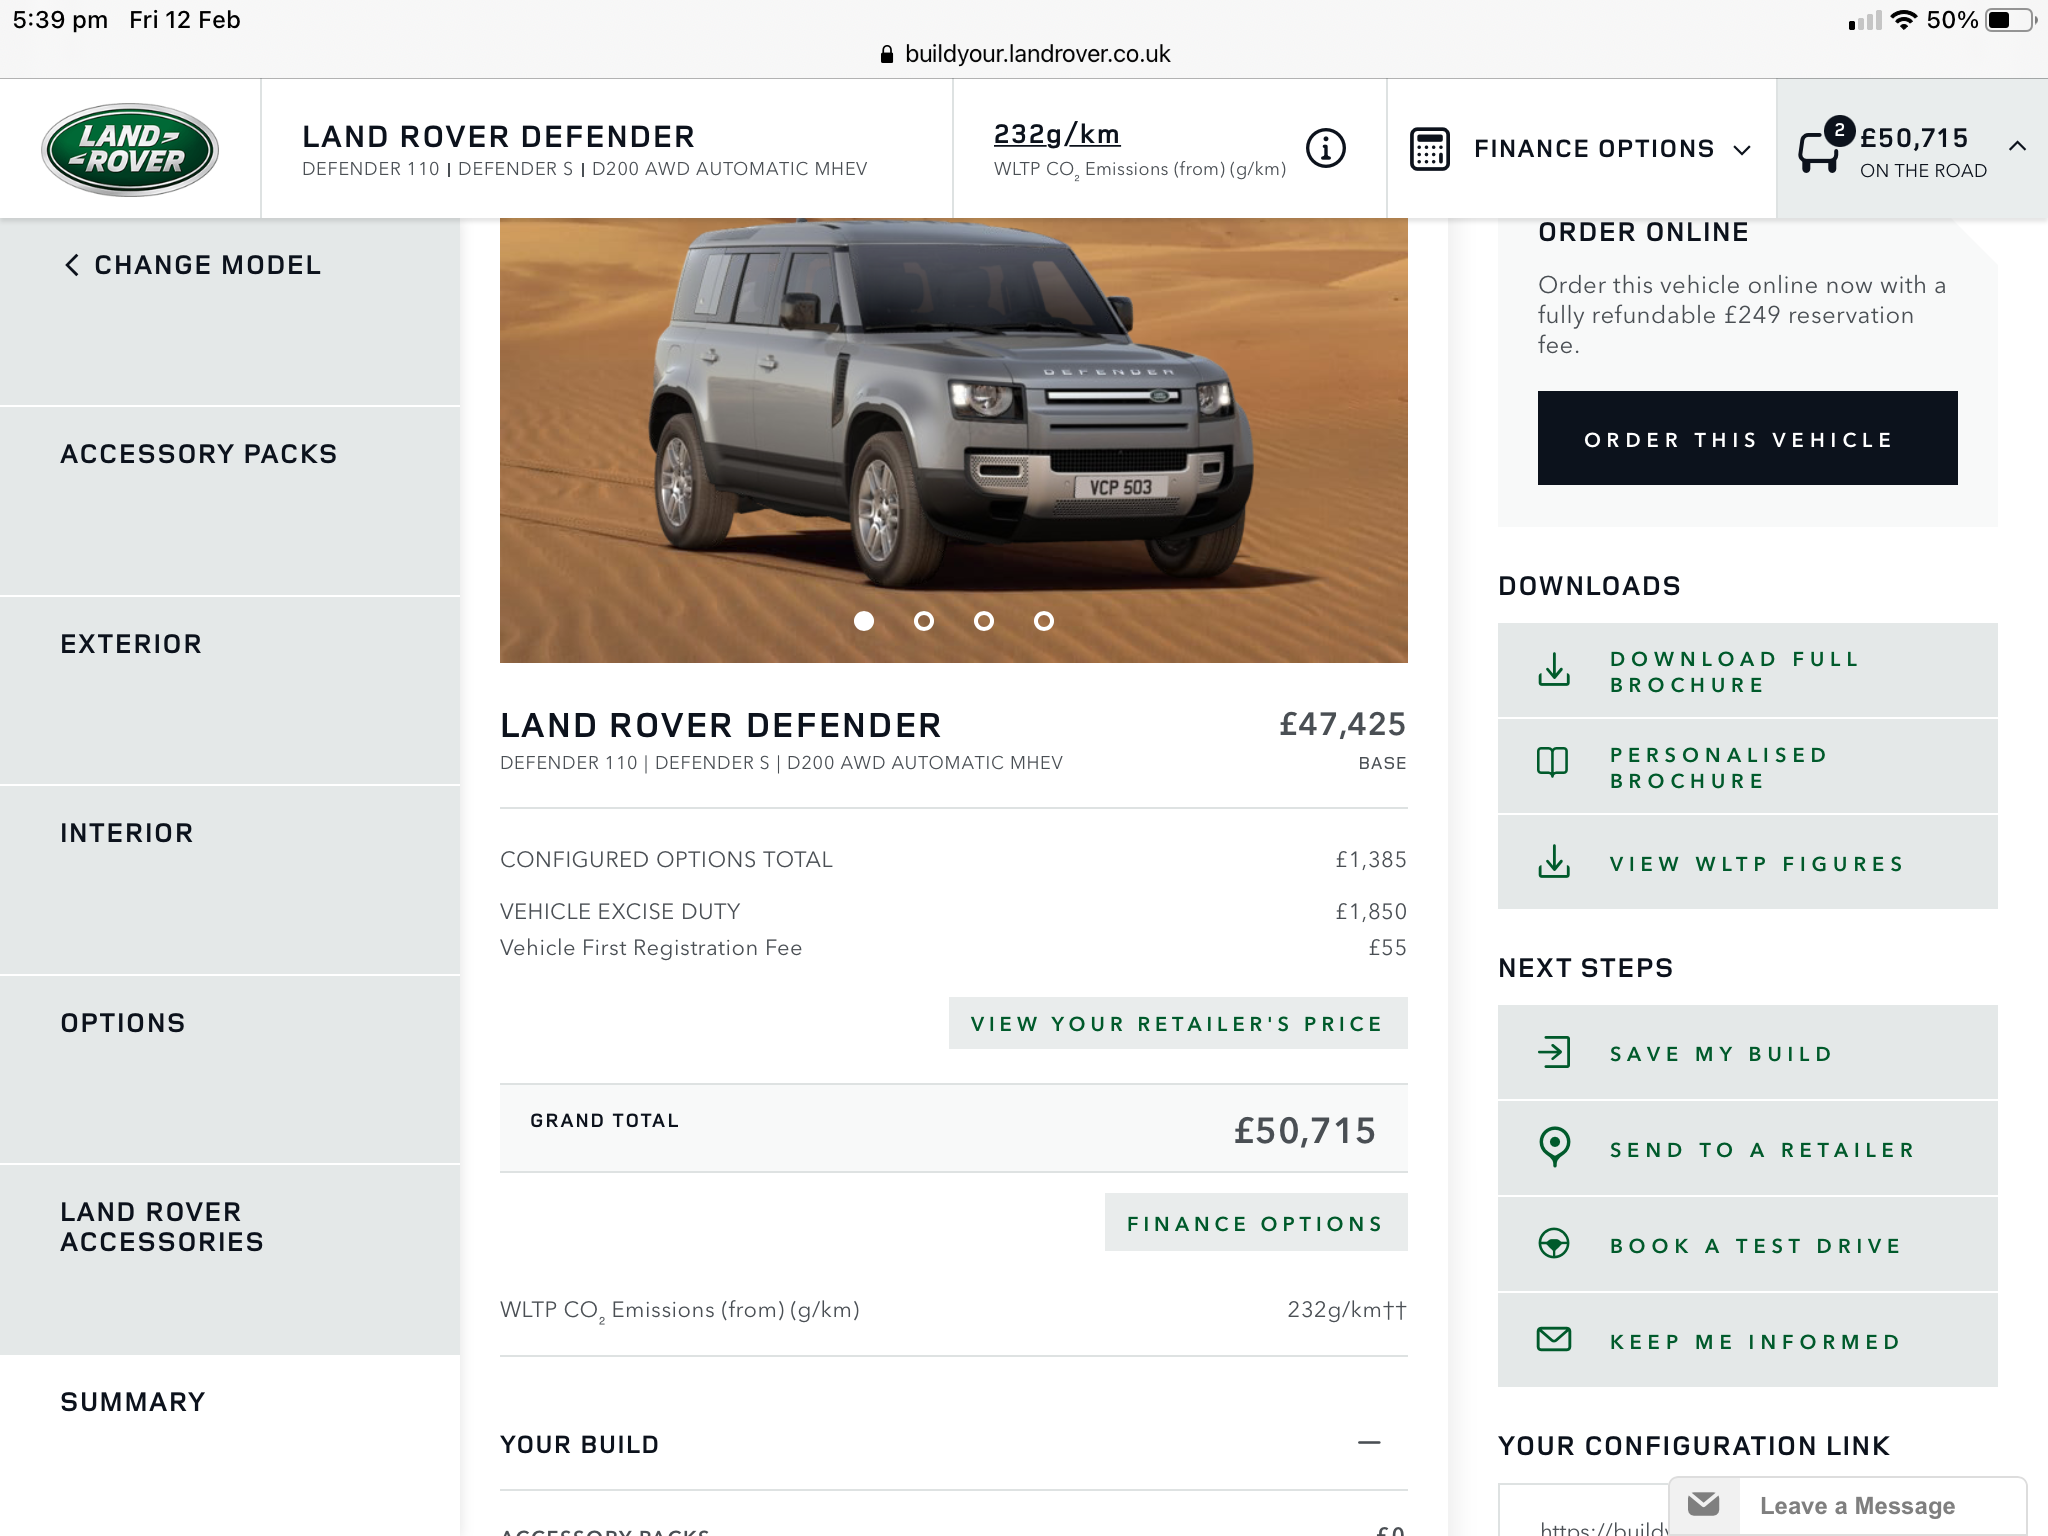
Task: Collapse the on-the-road price chevron
Action: click(x=2017, y=146)
